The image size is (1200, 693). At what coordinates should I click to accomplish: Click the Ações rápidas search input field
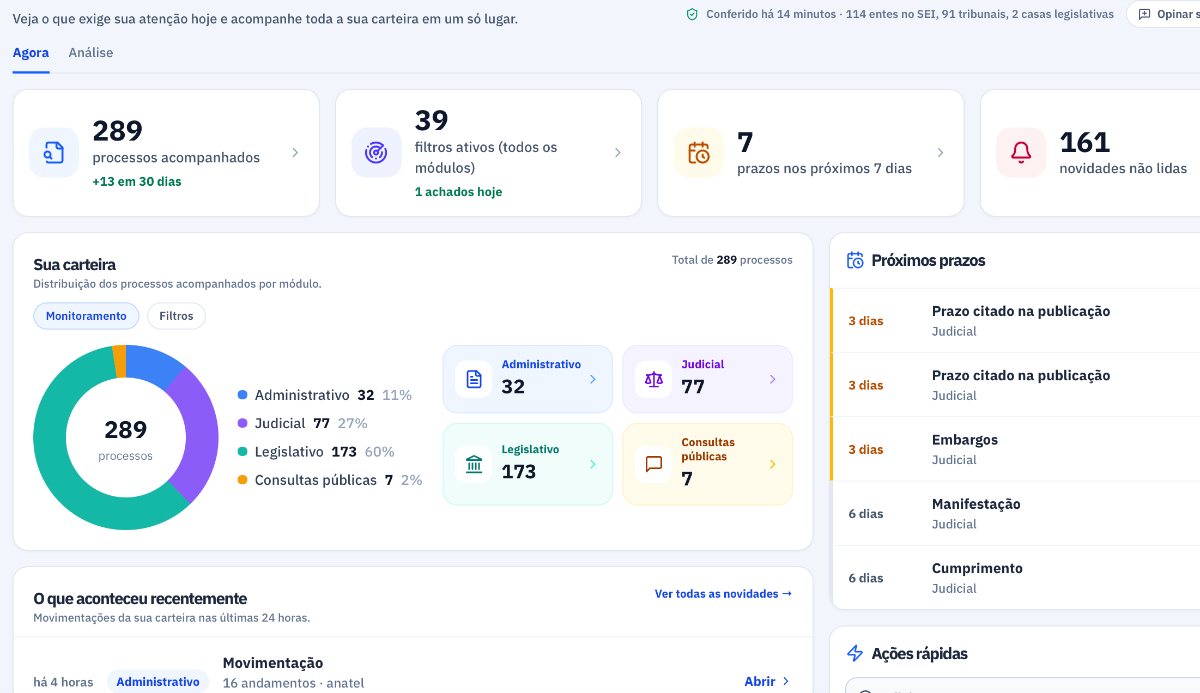point(1022,686)
